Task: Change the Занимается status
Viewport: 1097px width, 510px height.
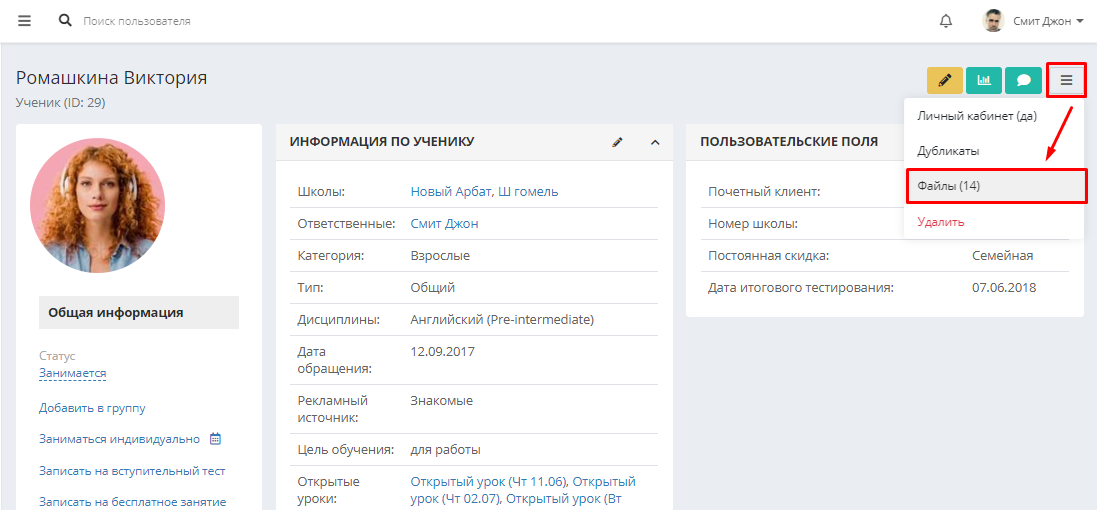Action: (73, 373)
